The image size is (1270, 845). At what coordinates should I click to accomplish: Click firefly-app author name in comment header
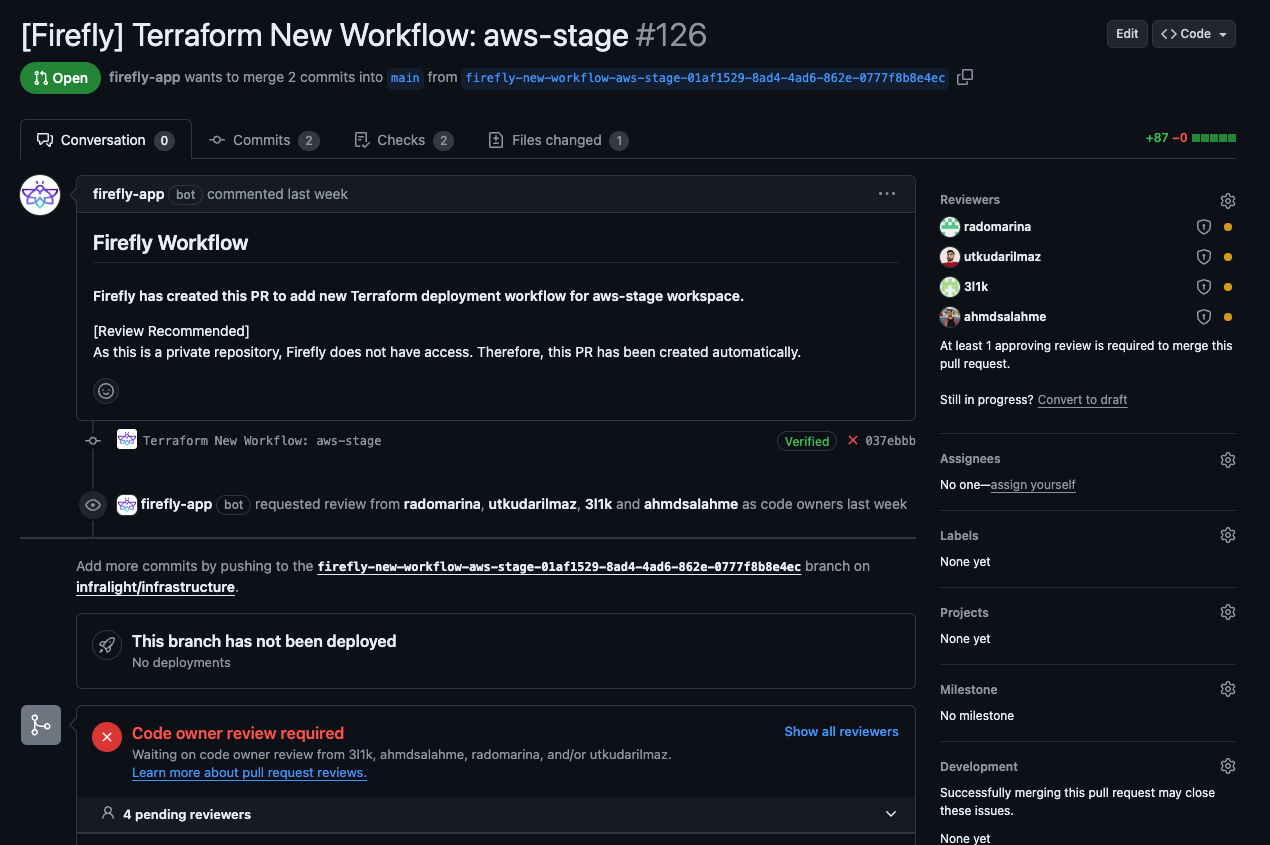pos(128,194)
